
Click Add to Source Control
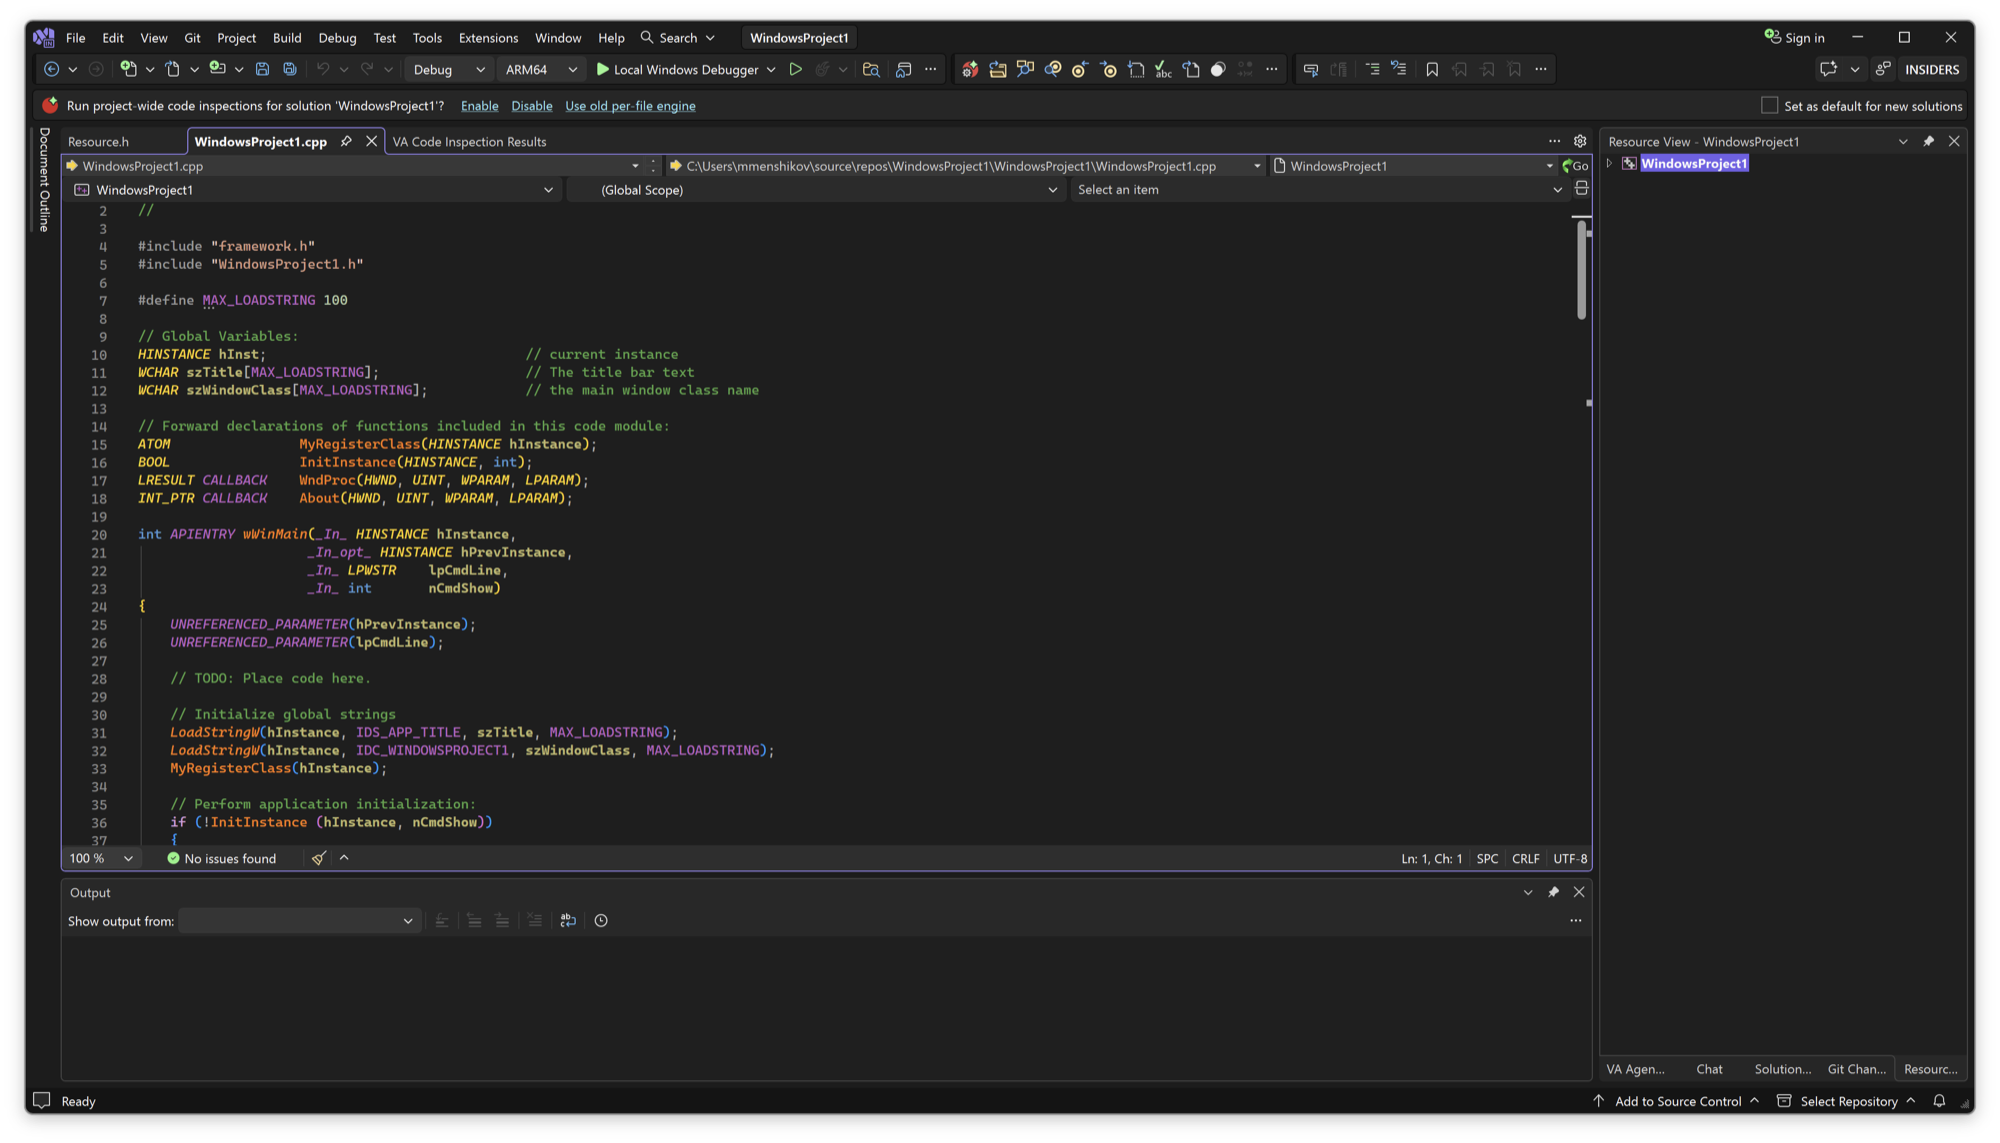coord(1676,1101)
